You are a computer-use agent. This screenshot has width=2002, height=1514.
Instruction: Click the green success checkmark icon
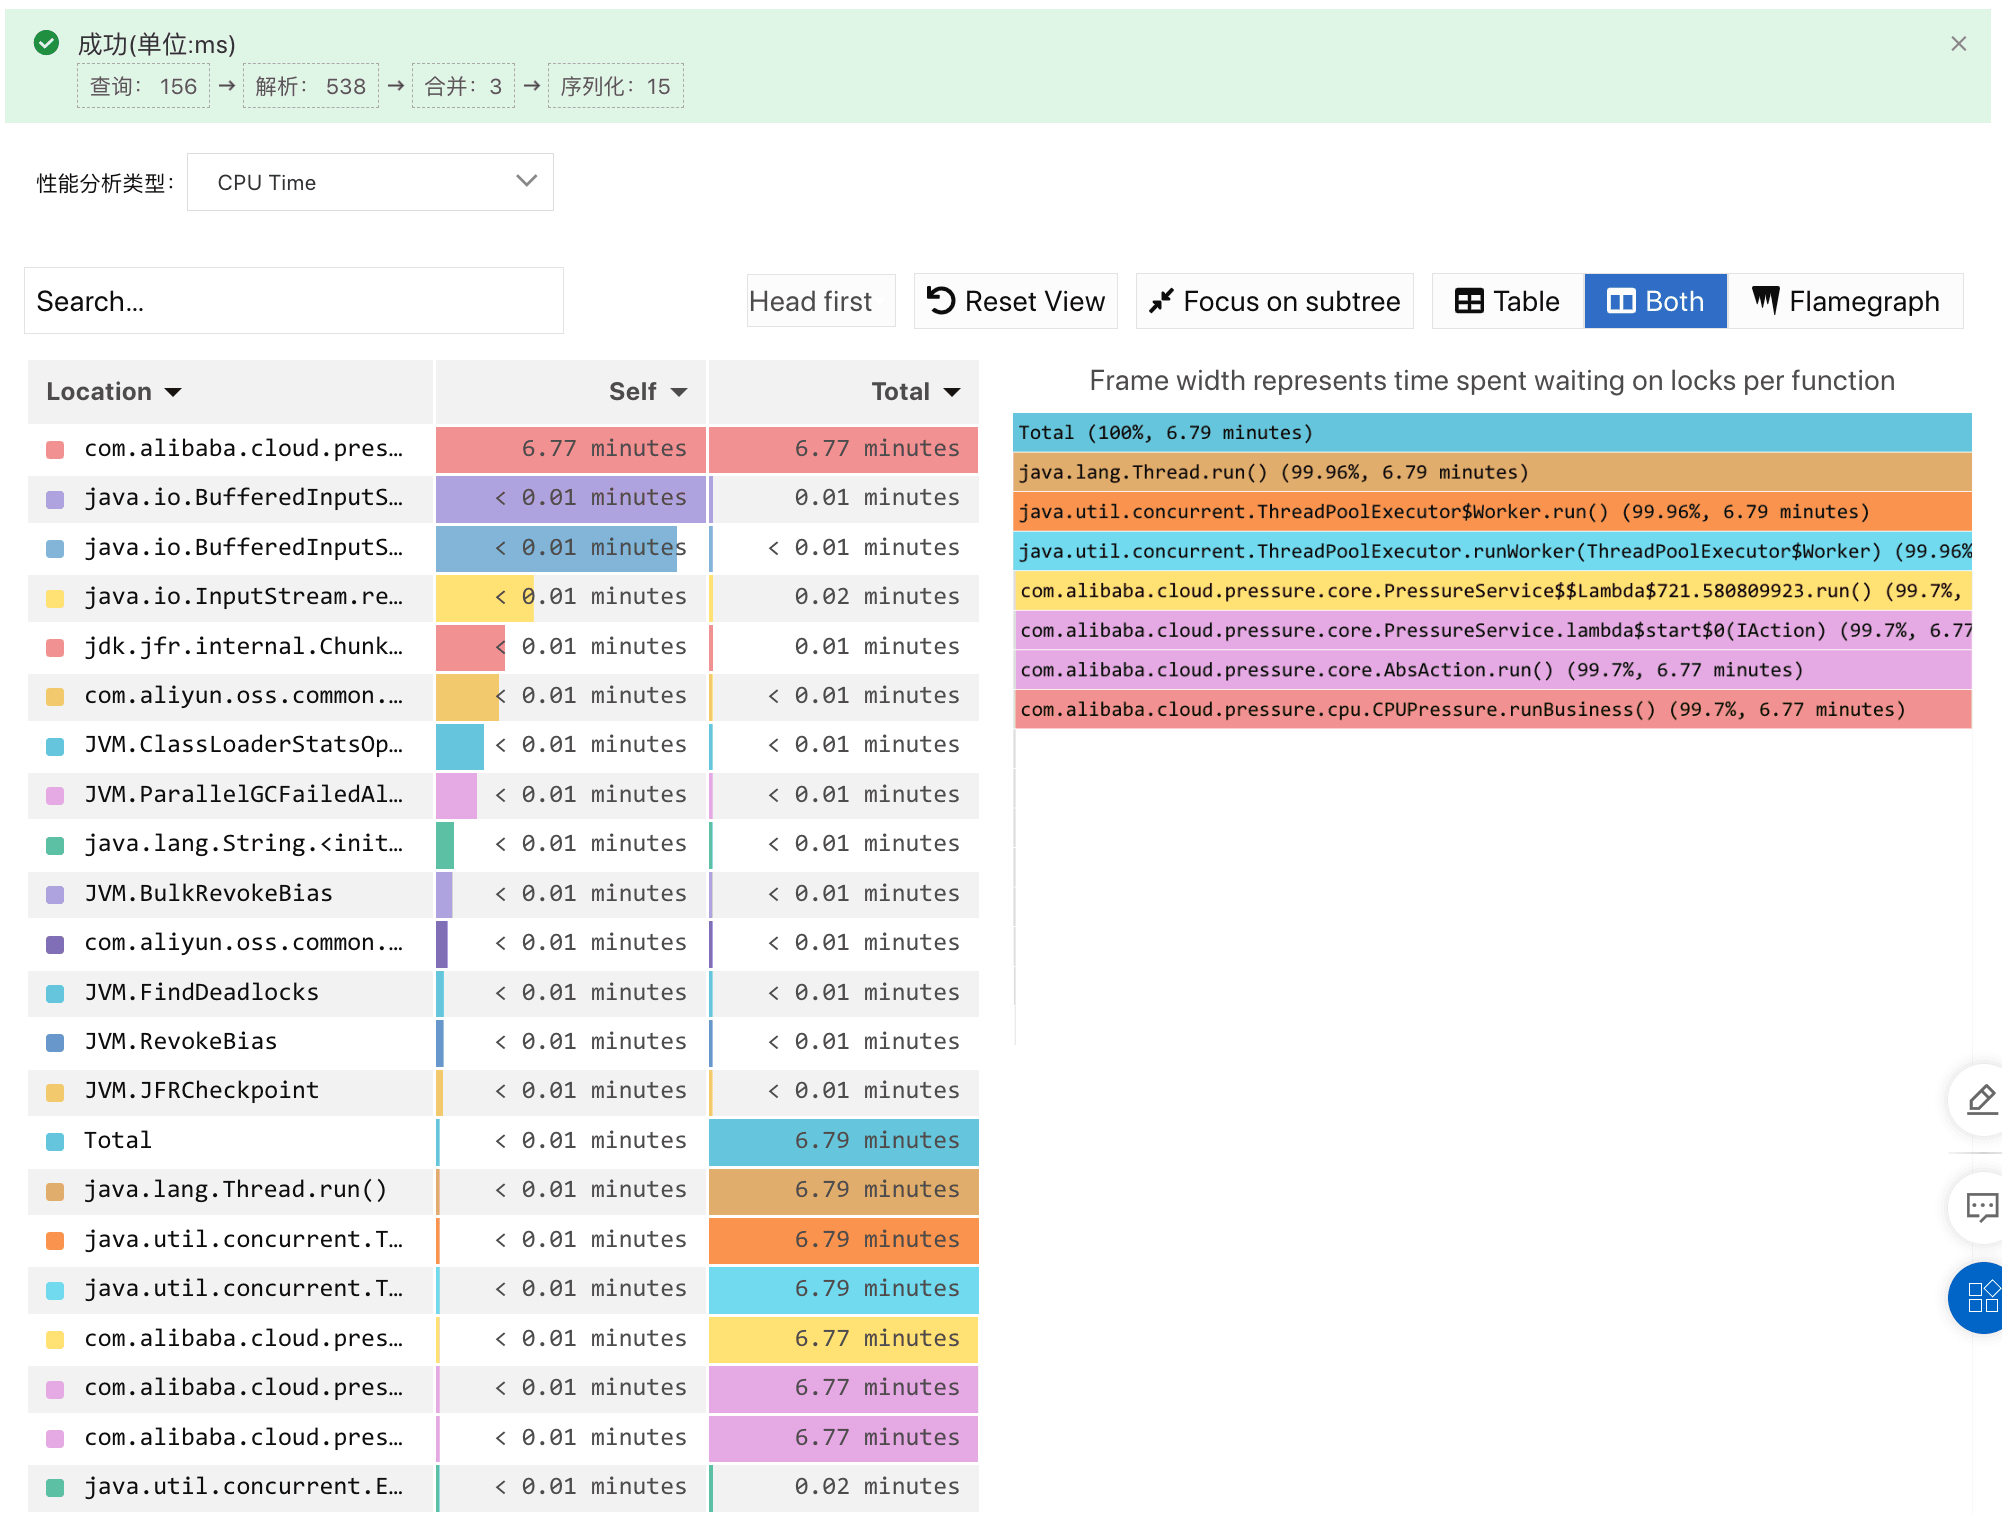(x=46, y=43)
